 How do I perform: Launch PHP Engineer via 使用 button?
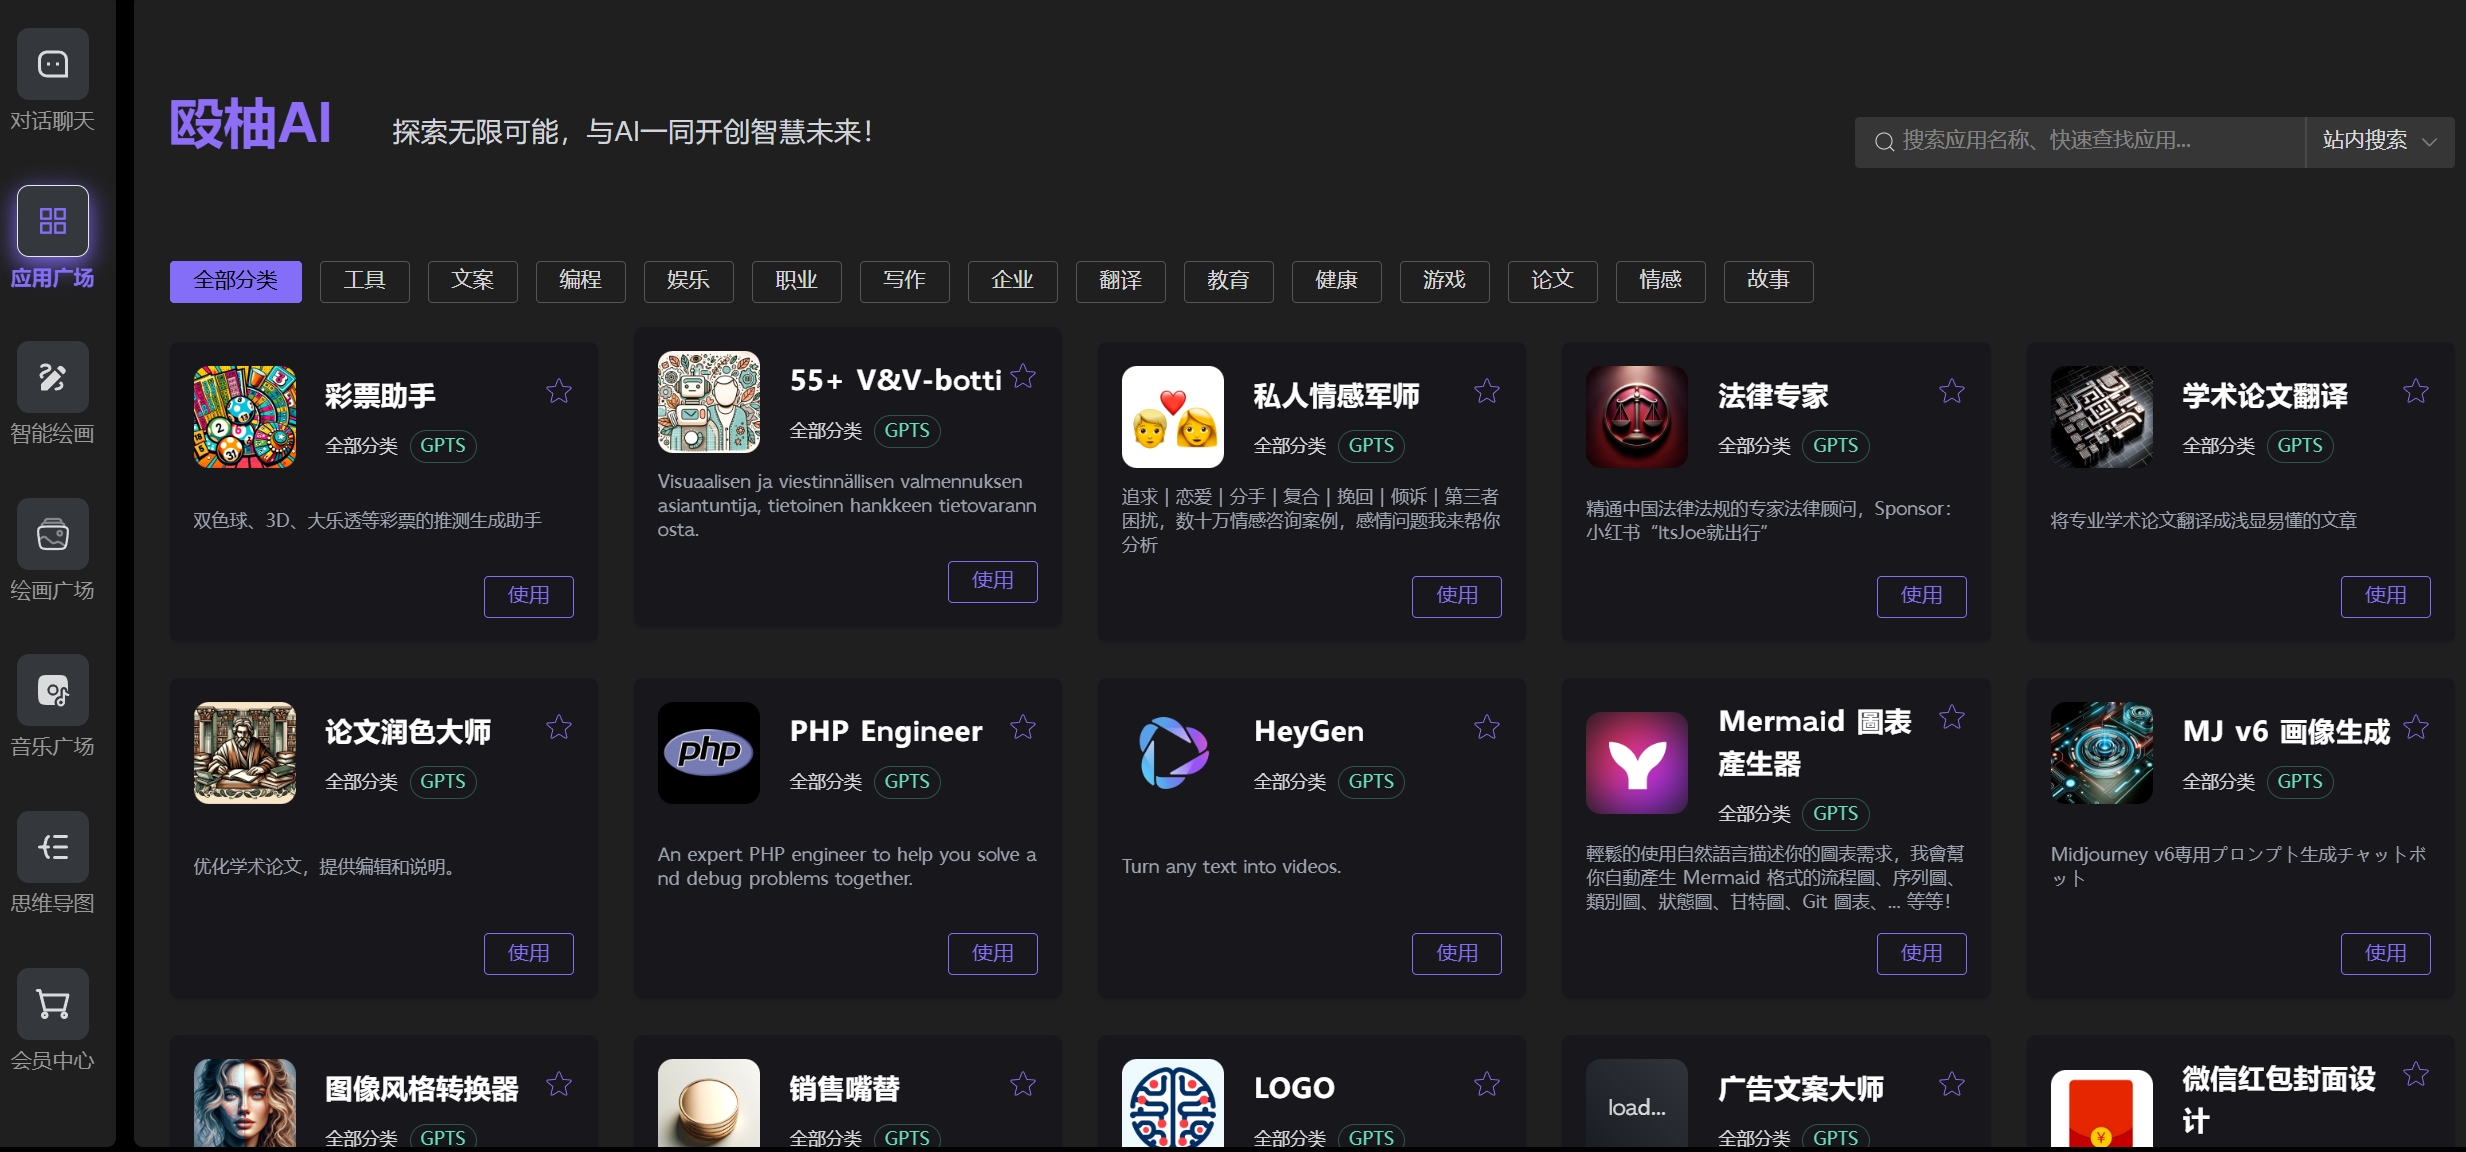click(x=993, y=953)
